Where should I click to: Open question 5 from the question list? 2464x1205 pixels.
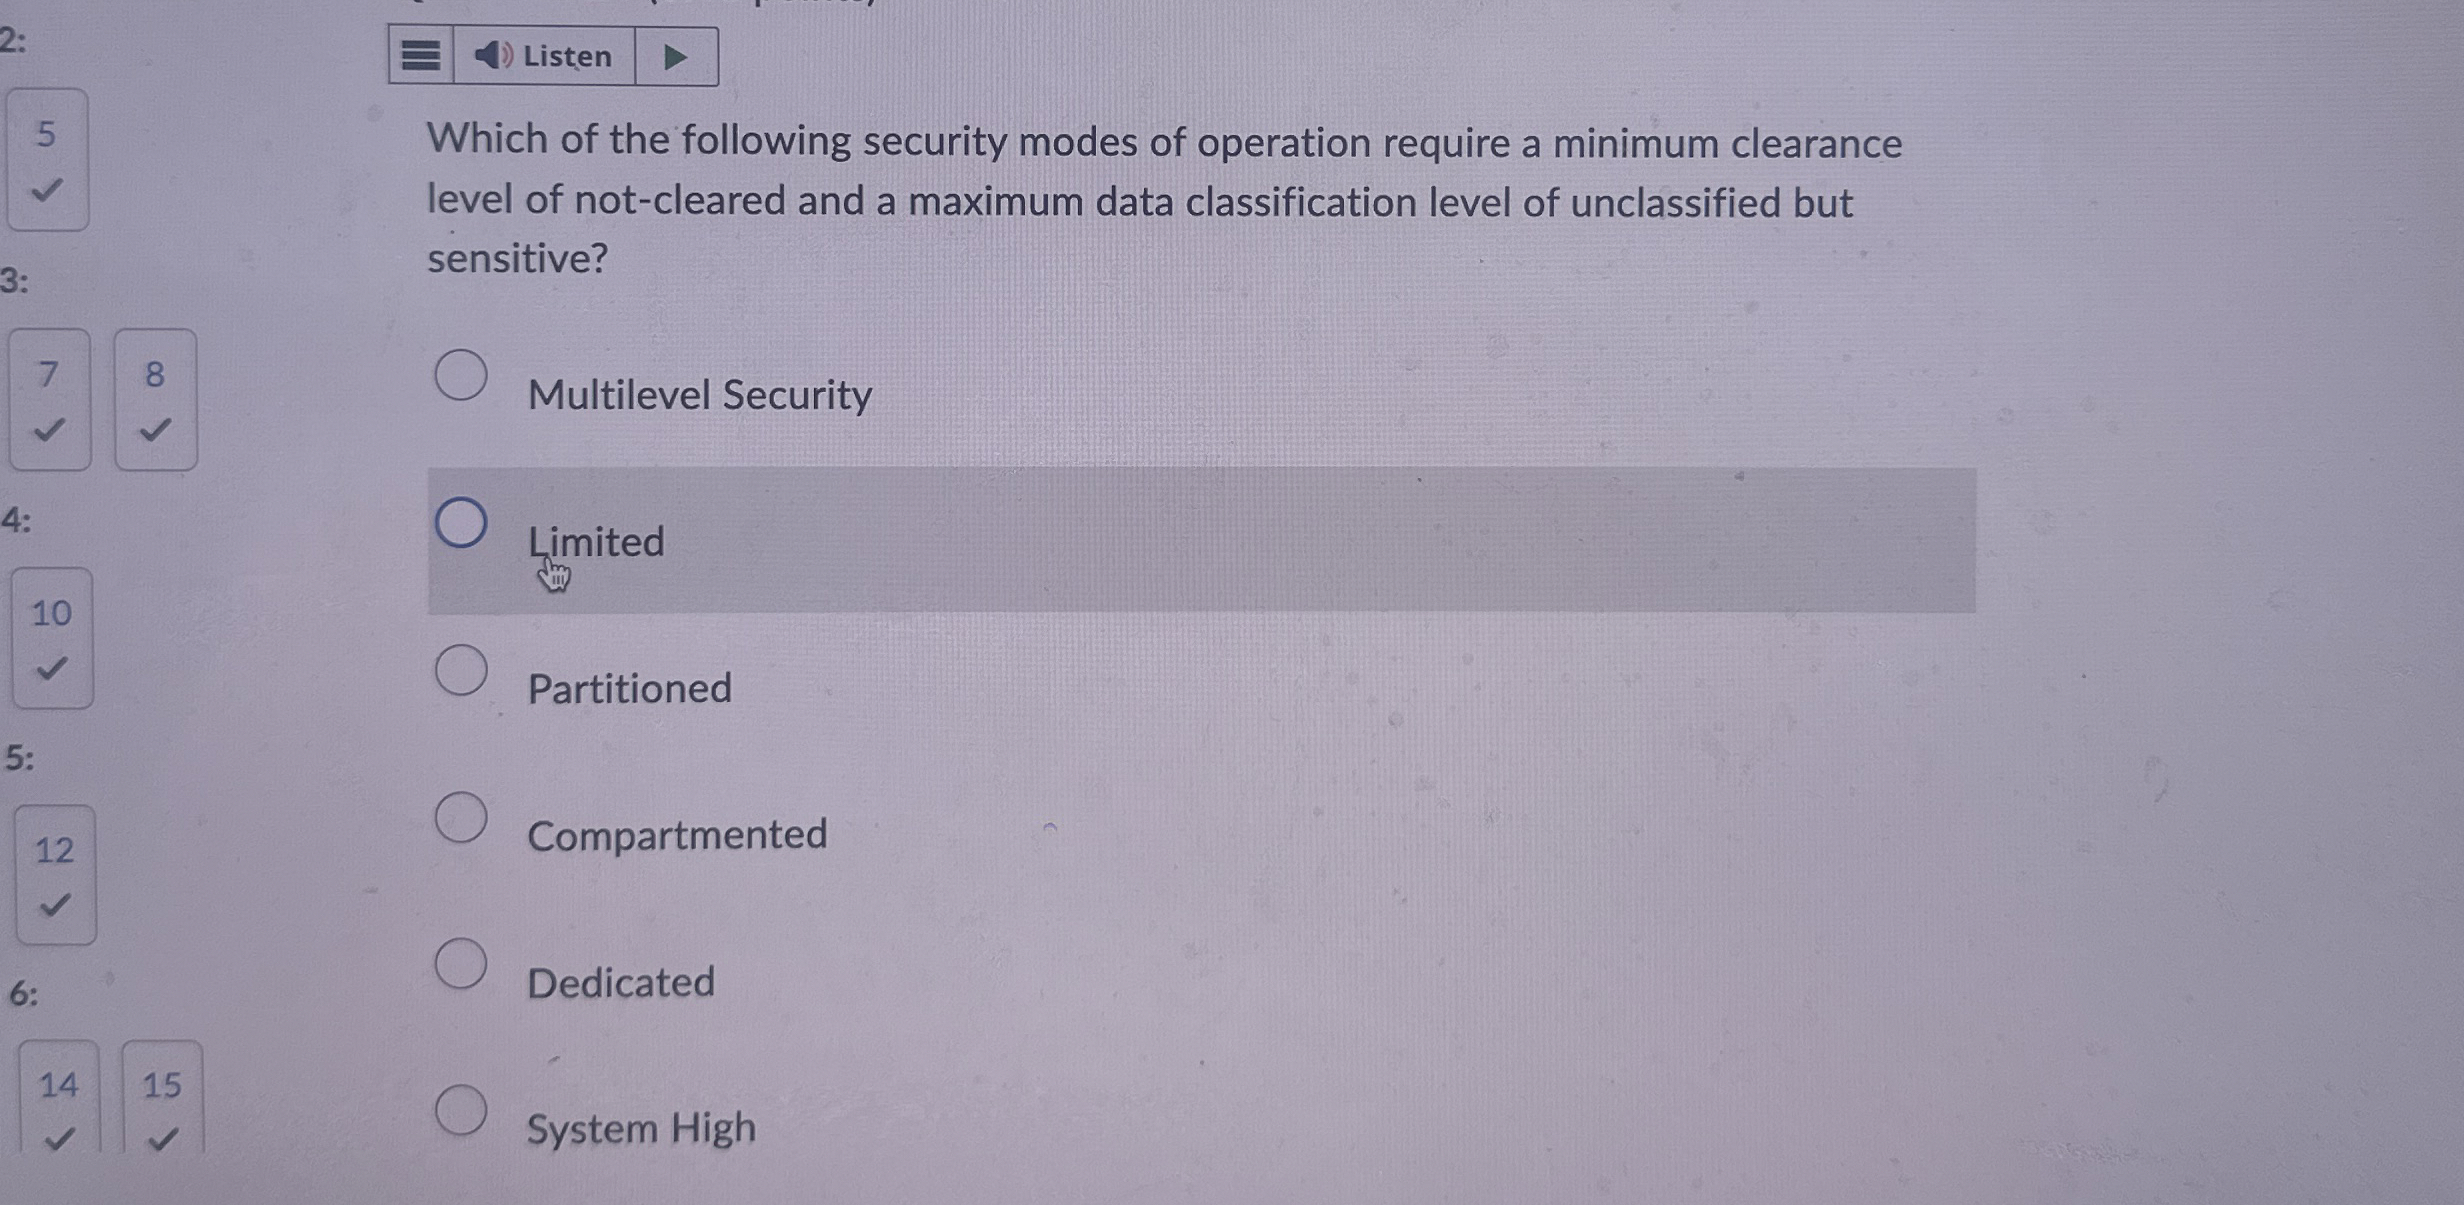(47, 131)
